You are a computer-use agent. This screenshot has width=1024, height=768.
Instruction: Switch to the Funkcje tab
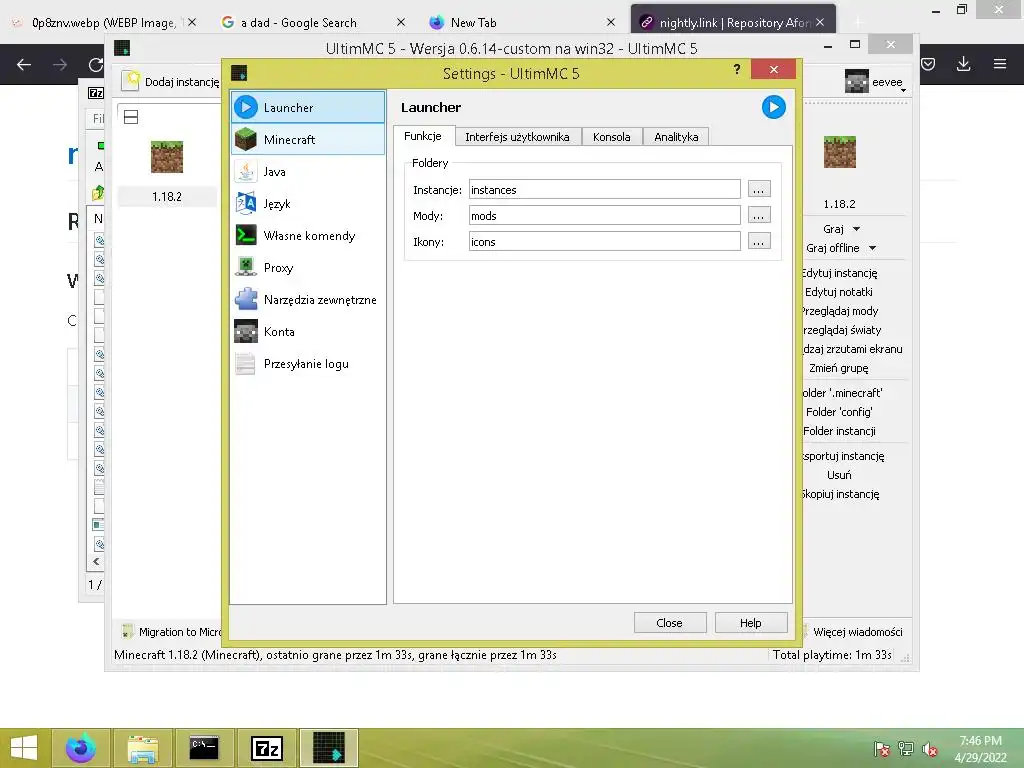coord(423,136)
